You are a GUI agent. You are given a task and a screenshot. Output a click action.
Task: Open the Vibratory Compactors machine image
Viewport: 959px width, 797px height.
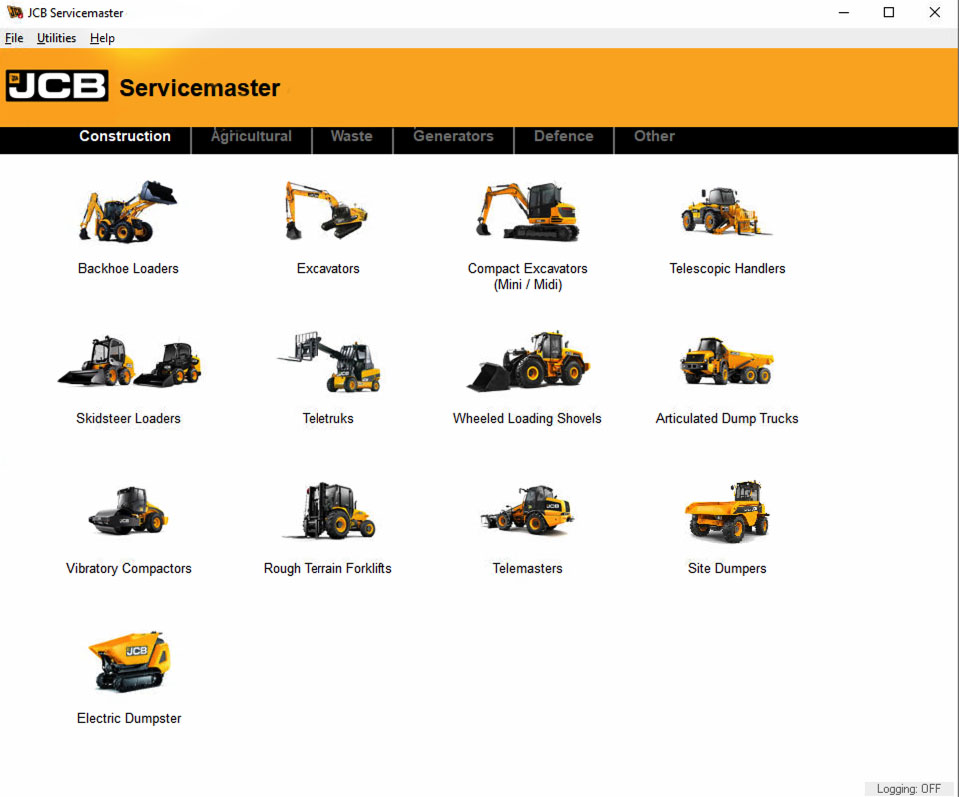click(128, 511)
